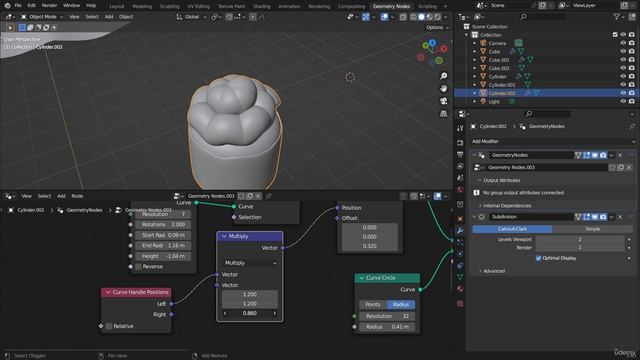The height and width of the screenshot is (360, 640).
Task: Open the Render properties tab icon
Action: click(x=460, y=143)
